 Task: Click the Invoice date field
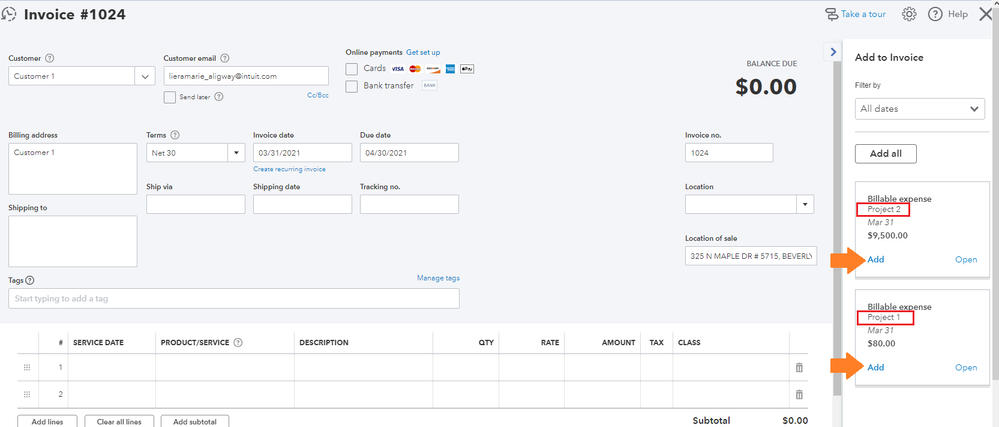303,153
